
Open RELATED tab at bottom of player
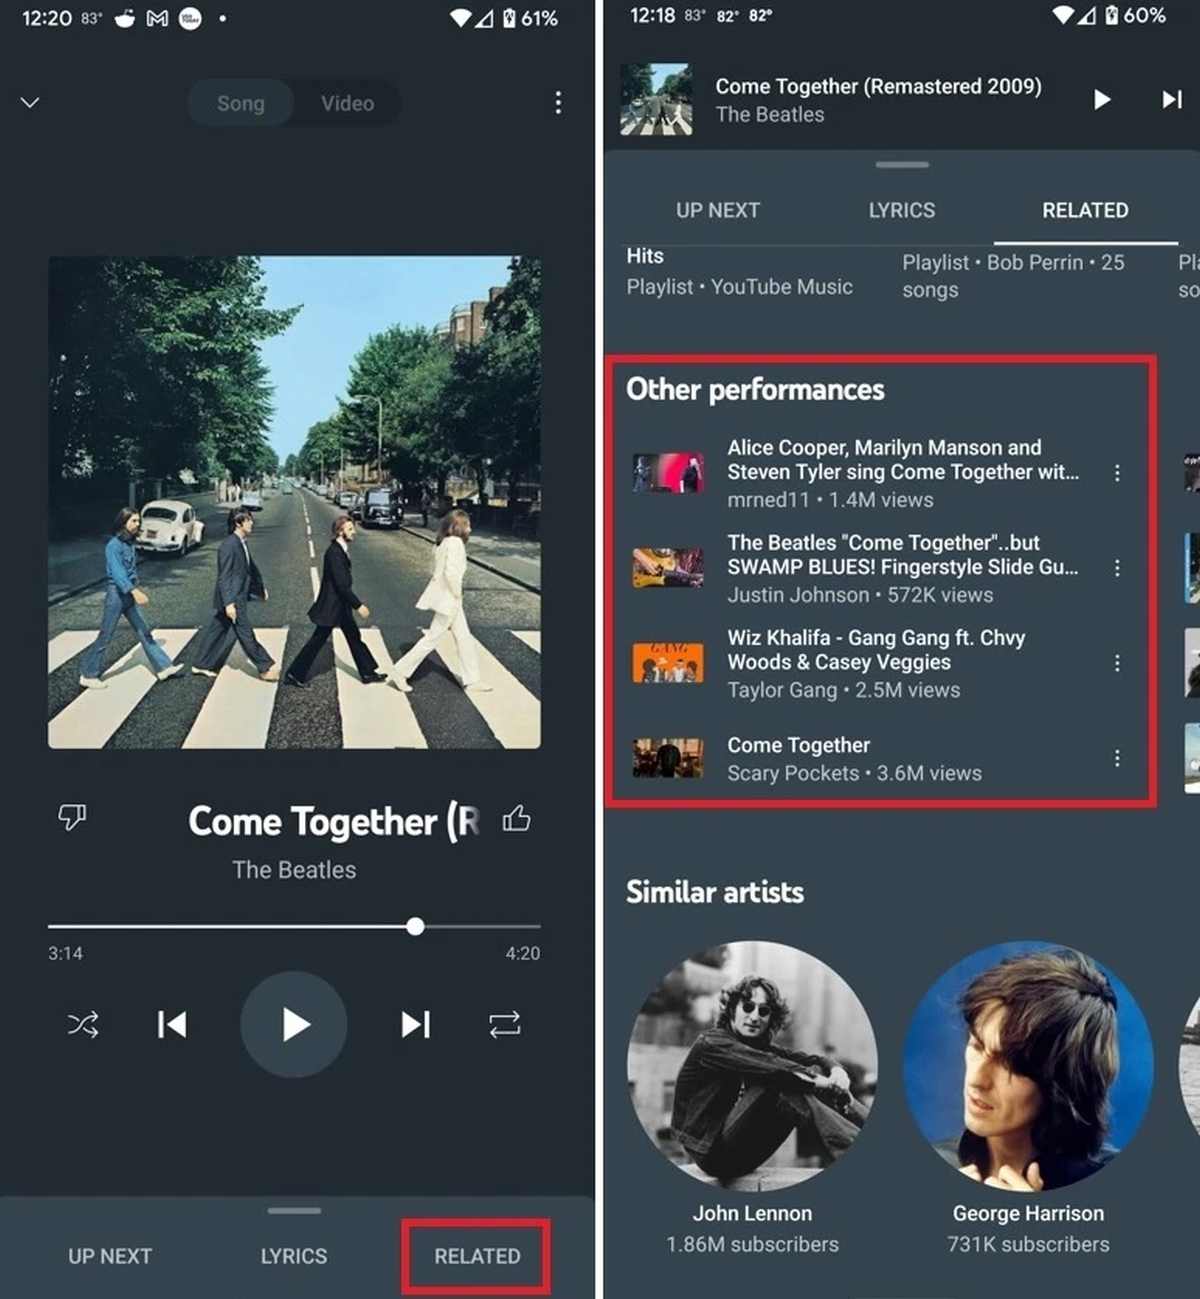[477, 1256]
